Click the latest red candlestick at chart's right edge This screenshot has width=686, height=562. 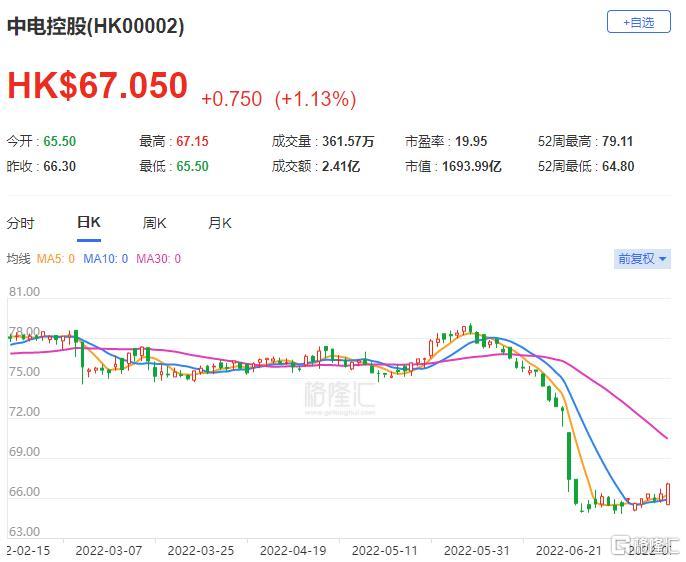coord(668,494)
